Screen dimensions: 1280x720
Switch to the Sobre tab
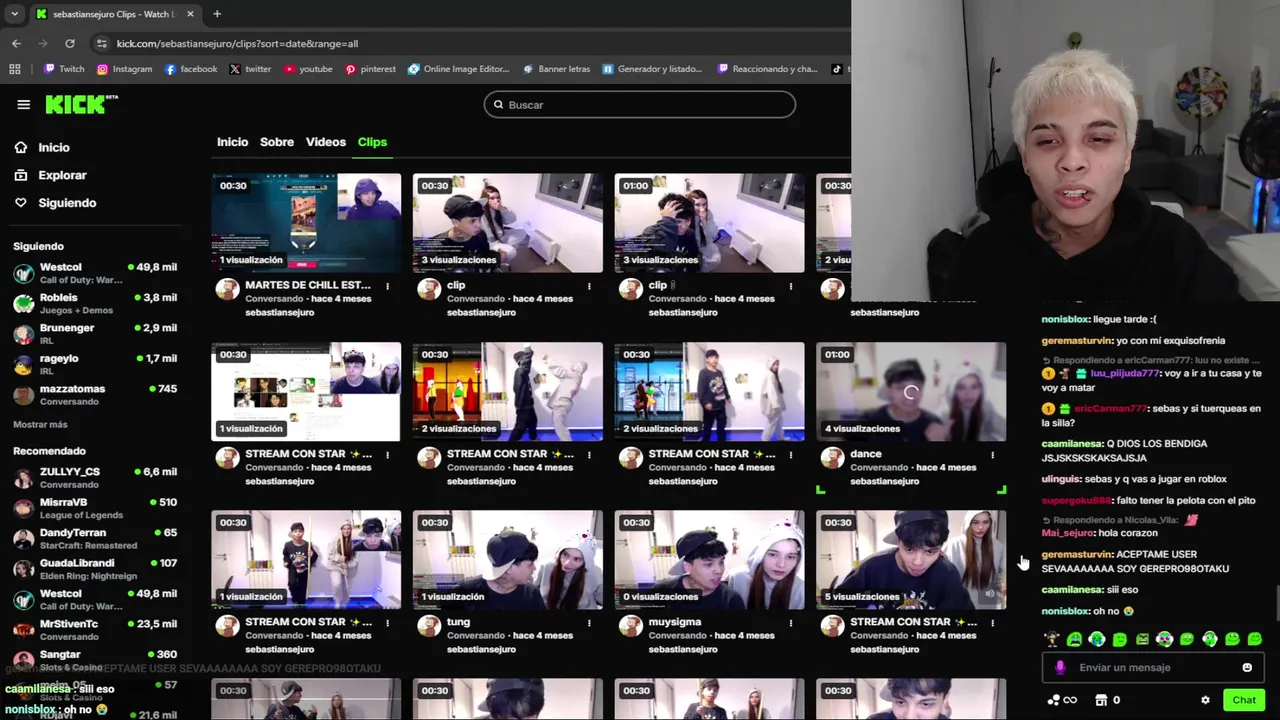(x=277, y=142)
